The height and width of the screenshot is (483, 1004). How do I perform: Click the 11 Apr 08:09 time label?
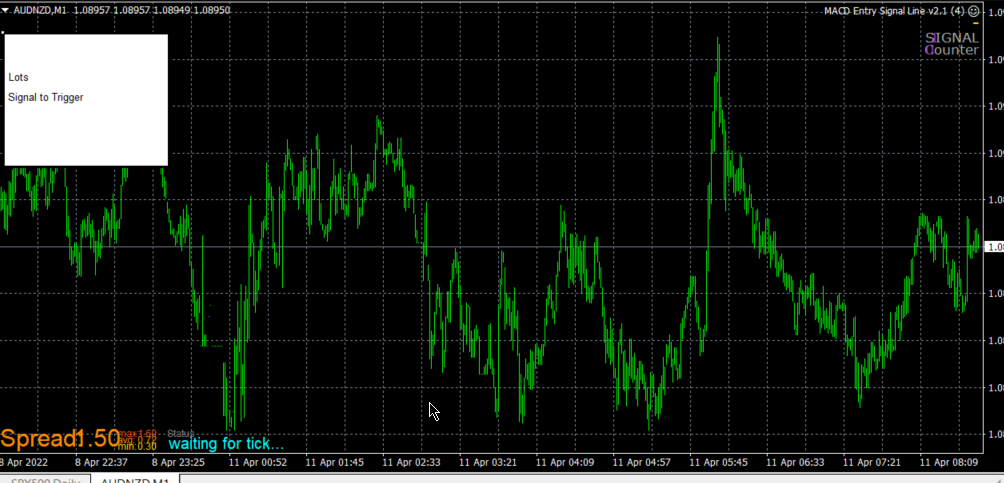tap(949, 462)
